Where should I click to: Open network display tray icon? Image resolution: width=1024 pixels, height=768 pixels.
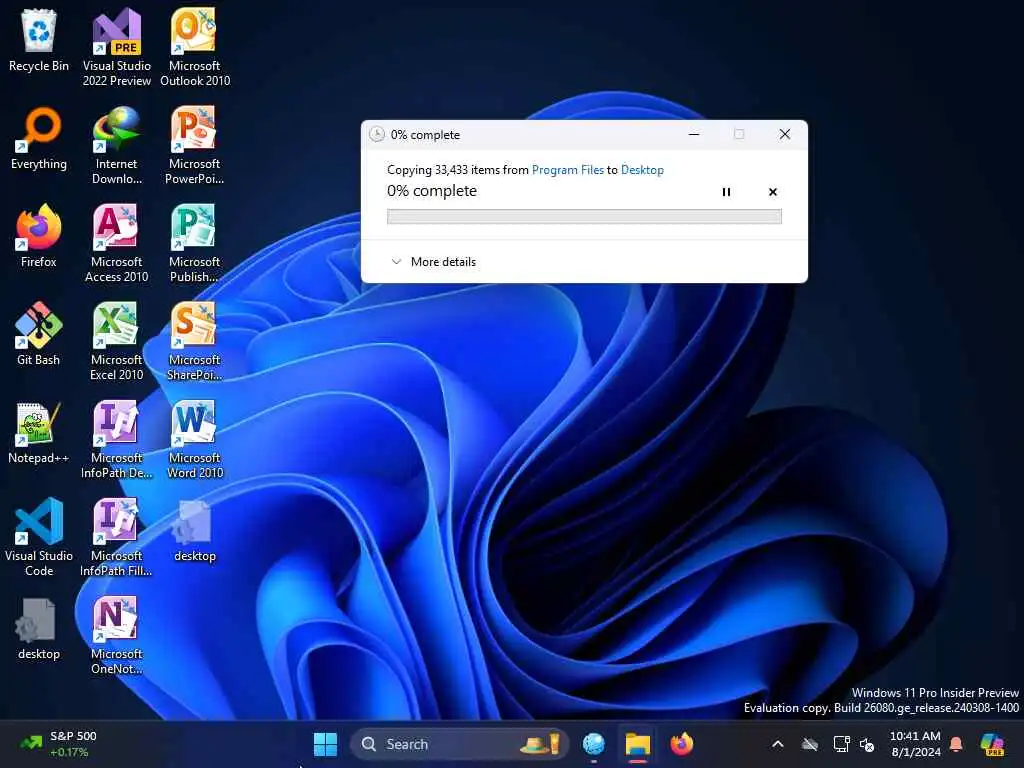click(841, 744)
